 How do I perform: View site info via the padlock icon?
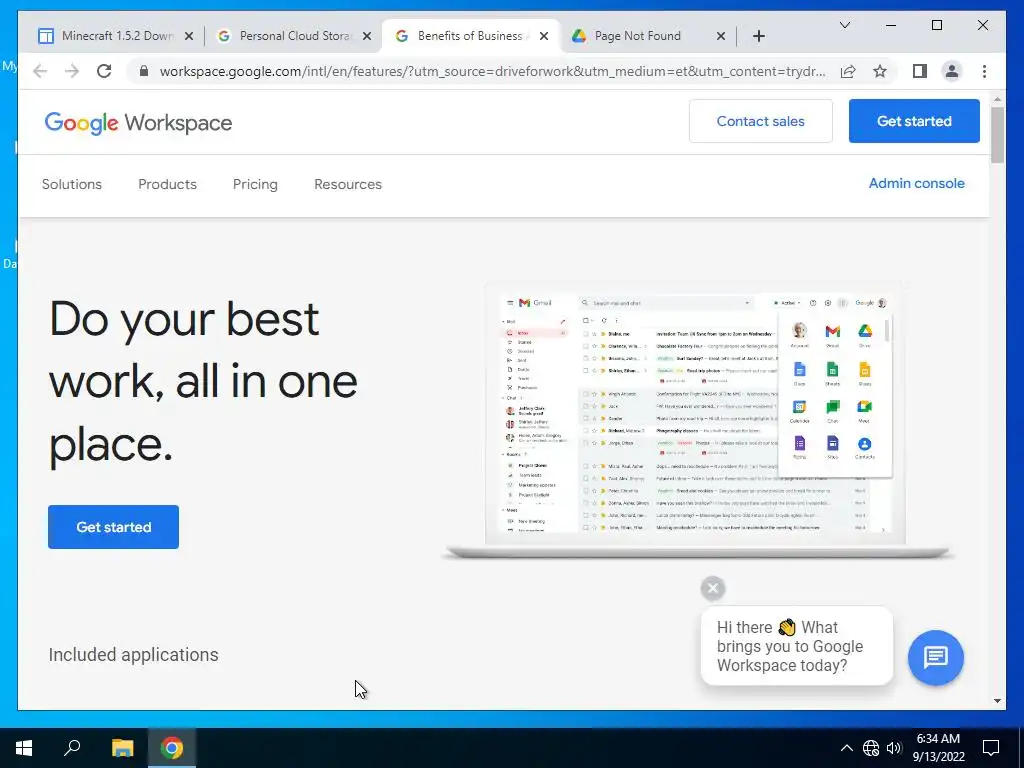pos(144,71)
